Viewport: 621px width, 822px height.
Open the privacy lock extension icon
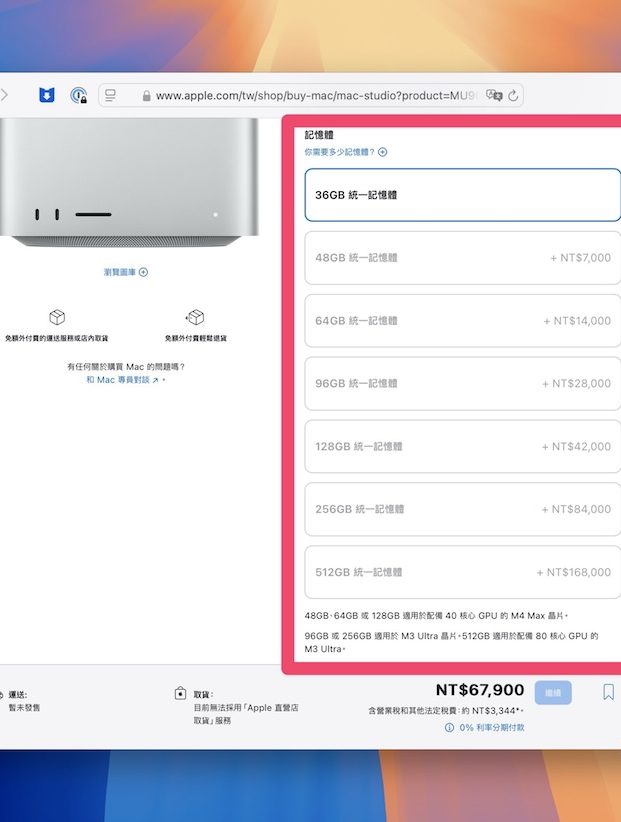pyautogui.click(x=79, y=95)
